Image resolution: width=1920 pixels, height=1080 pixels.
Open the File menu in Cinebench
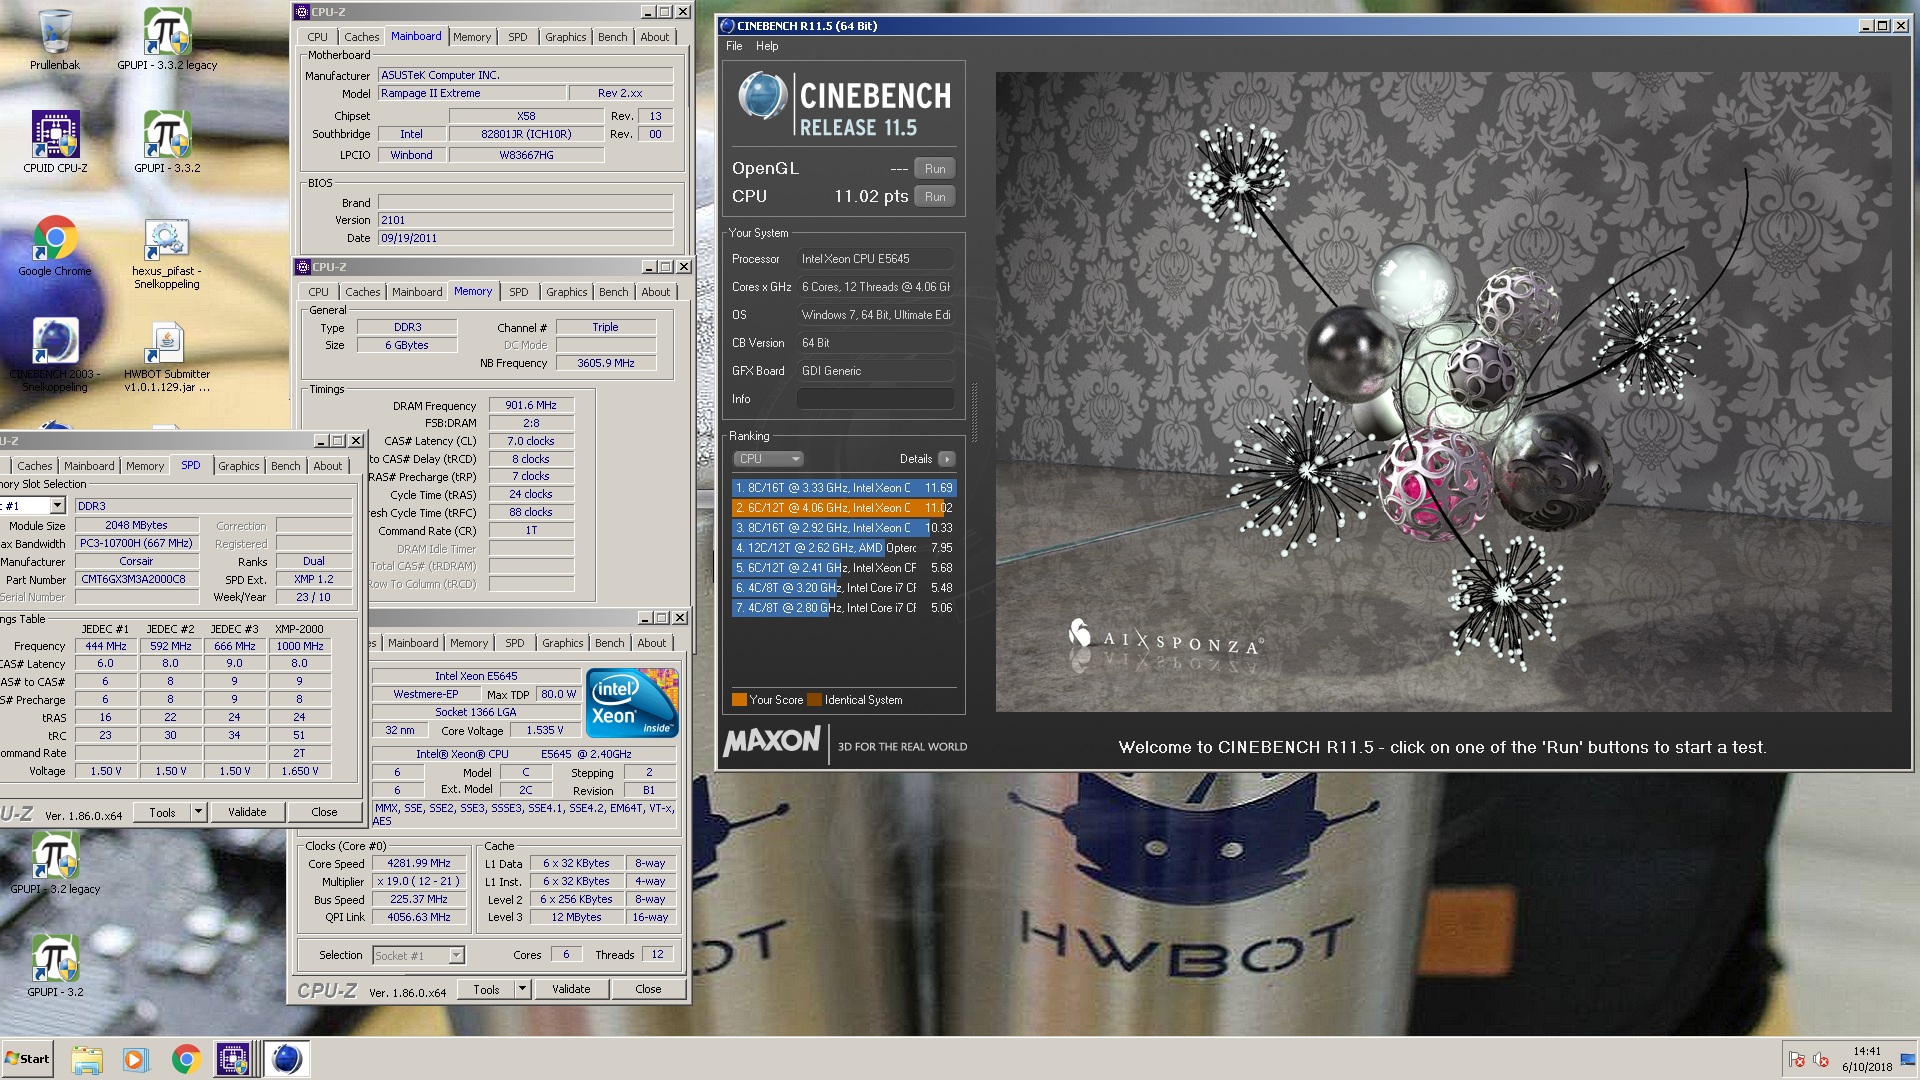click(x=734, y=46)
